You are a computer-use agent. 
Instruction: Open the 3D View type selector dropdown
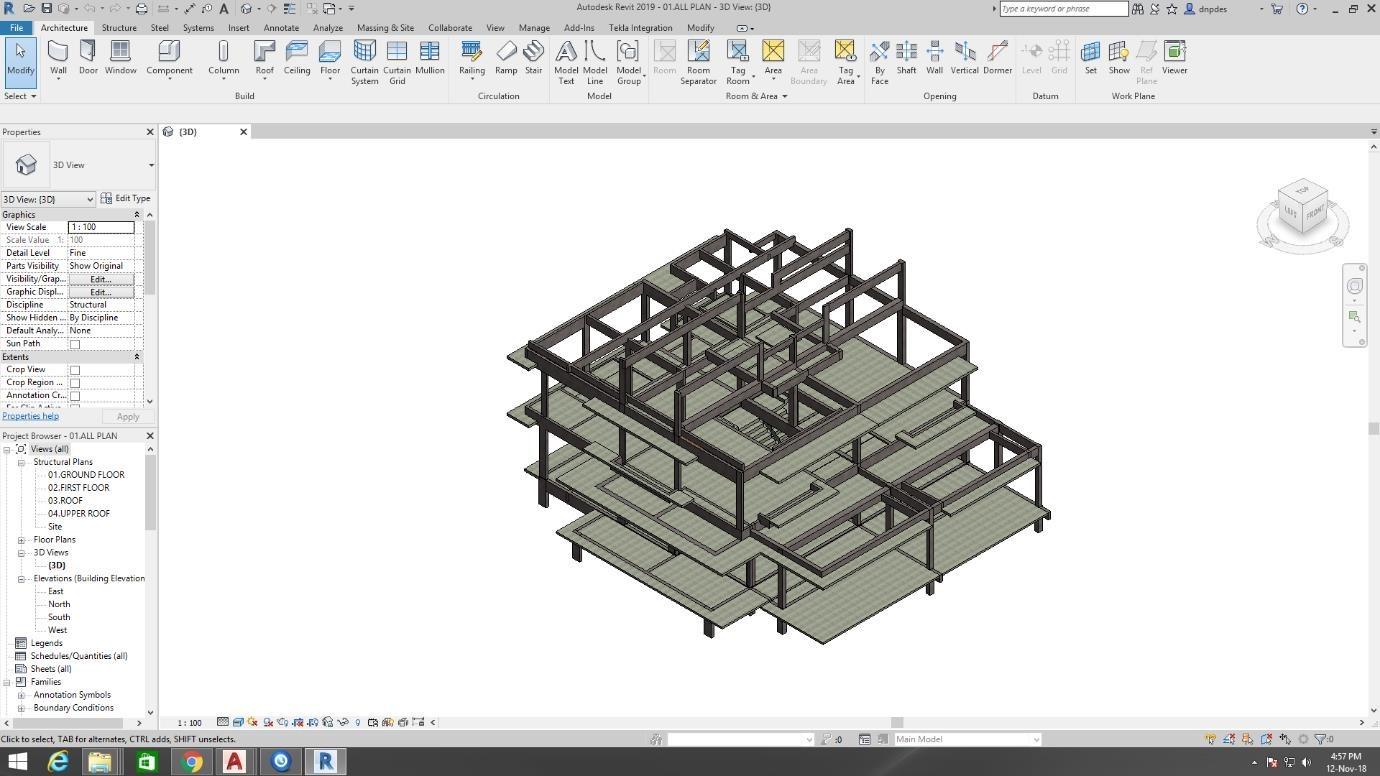pyautogui.click(x=151, y=165)
